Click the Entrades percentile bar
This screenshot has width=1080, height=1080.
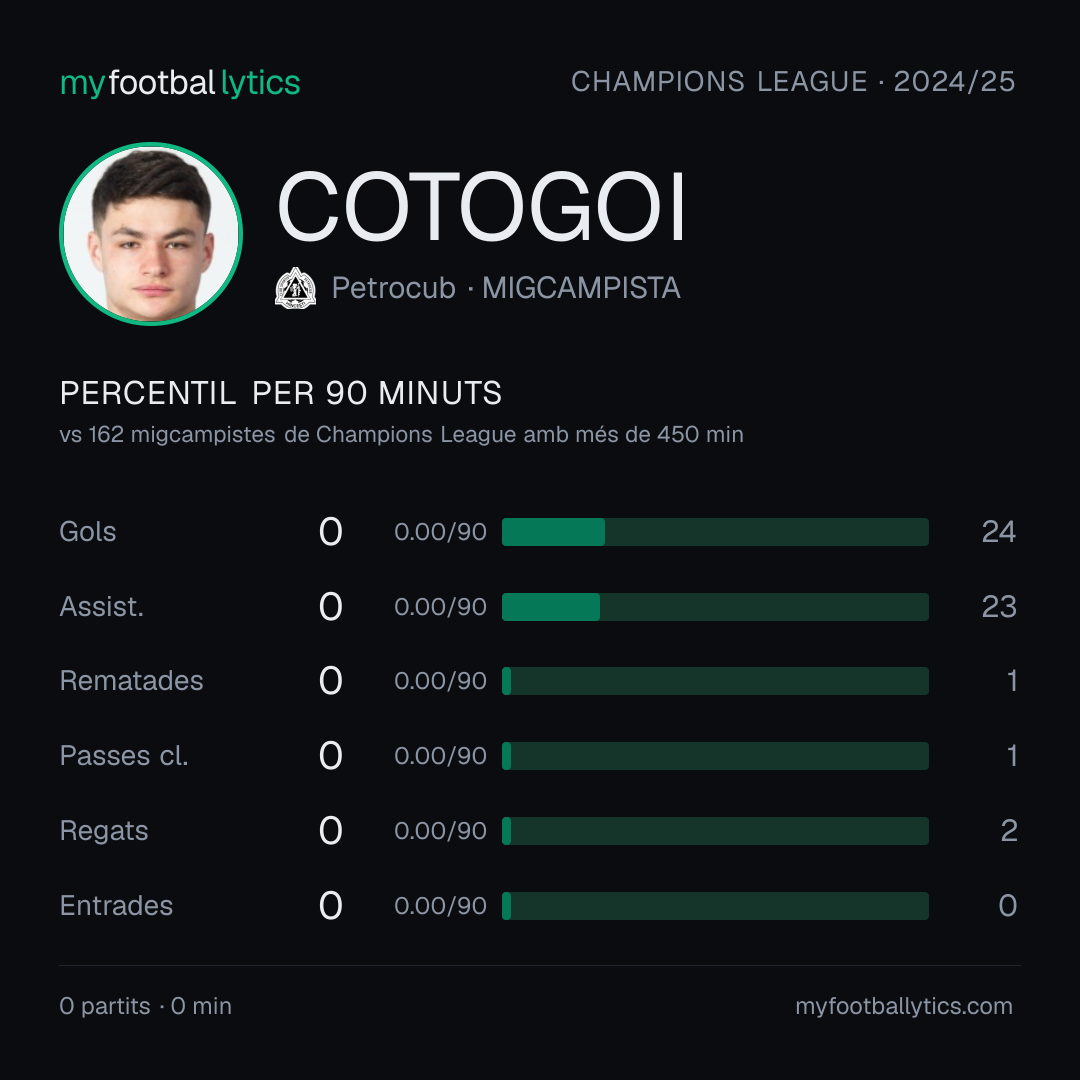(x=715, y=906)
